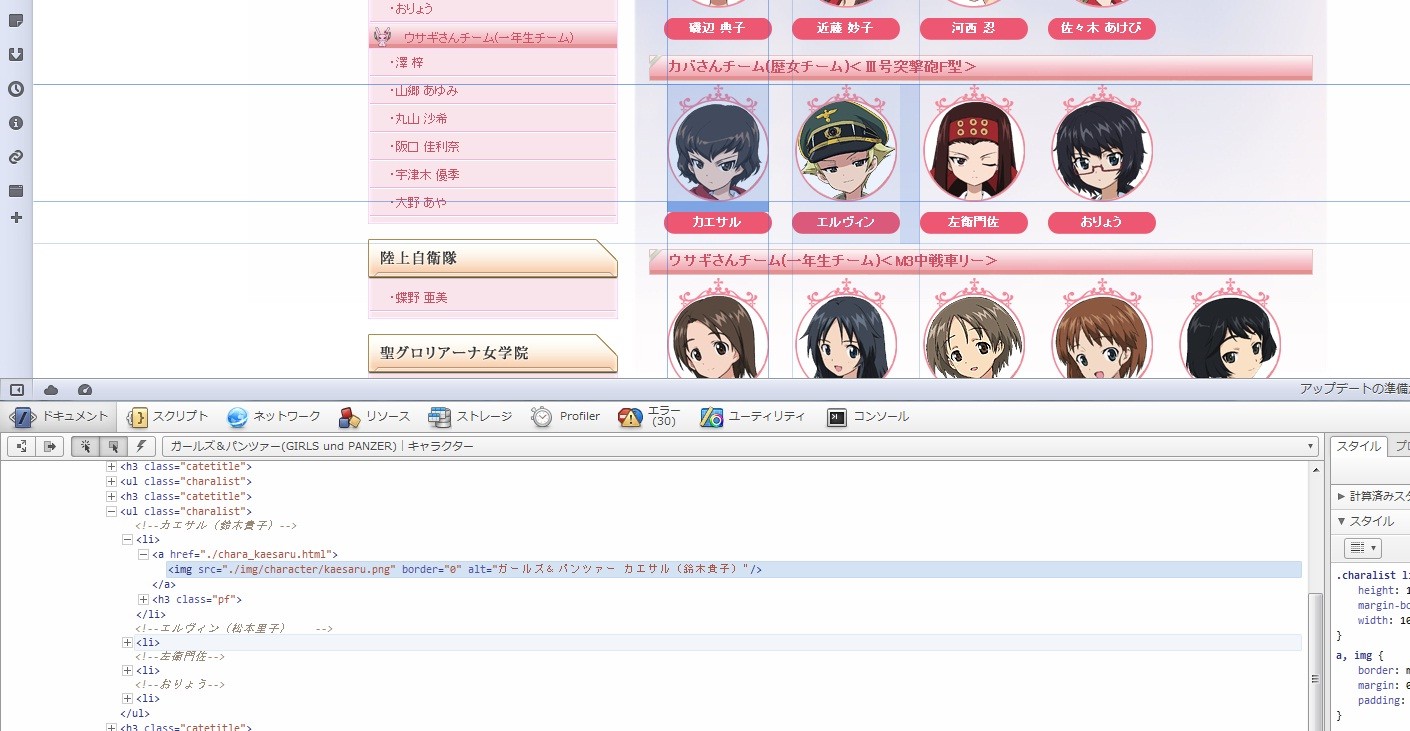
Task: Switch to the ストレージ tab
Action: point(470,417)
